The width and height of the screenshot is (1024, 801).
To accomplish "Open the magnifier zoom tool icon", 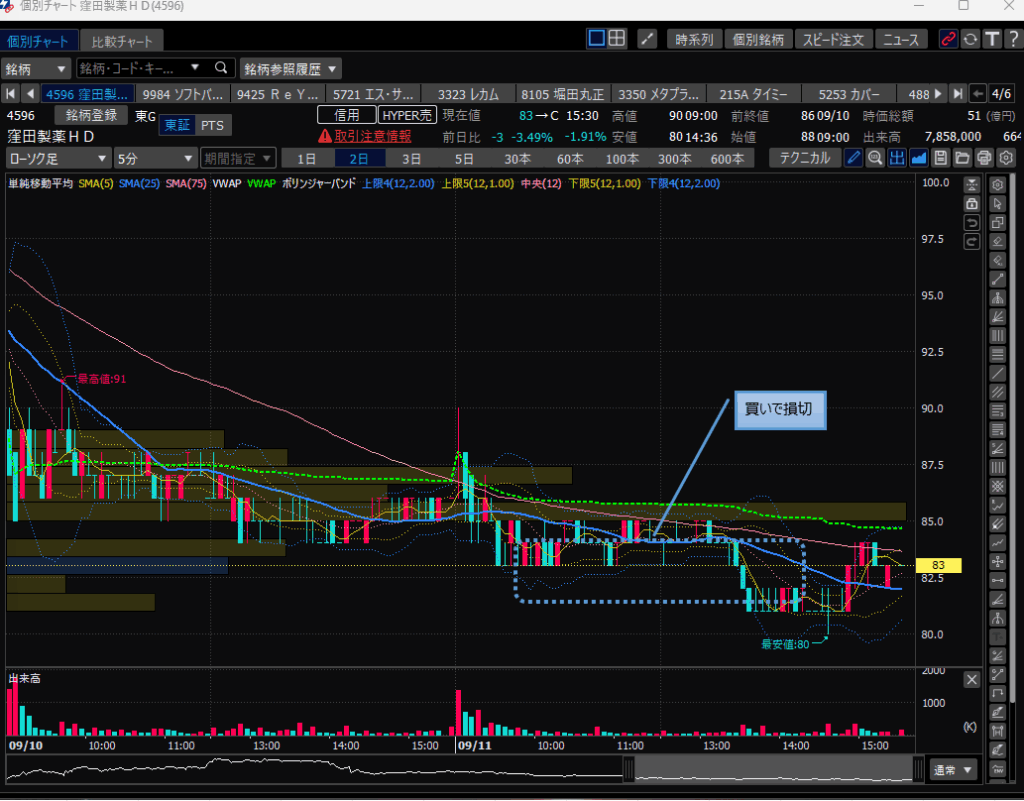I will pos(875,158).
